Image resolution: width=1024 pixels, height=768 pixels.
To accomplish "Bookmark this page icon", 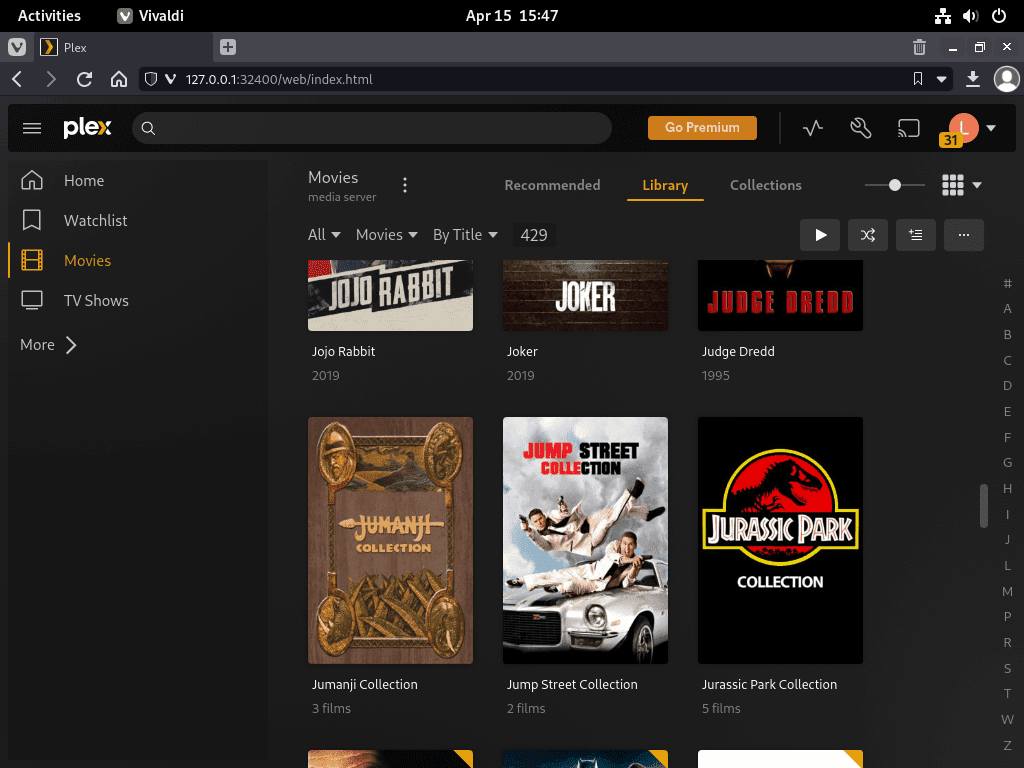I will click(918, 79).
